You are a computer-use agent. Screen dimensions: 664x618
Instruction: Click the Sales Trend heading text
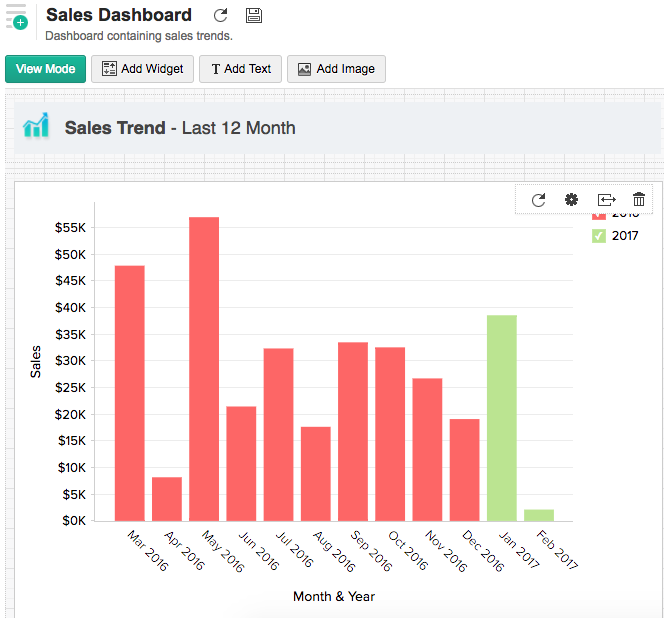pos(180,128)
